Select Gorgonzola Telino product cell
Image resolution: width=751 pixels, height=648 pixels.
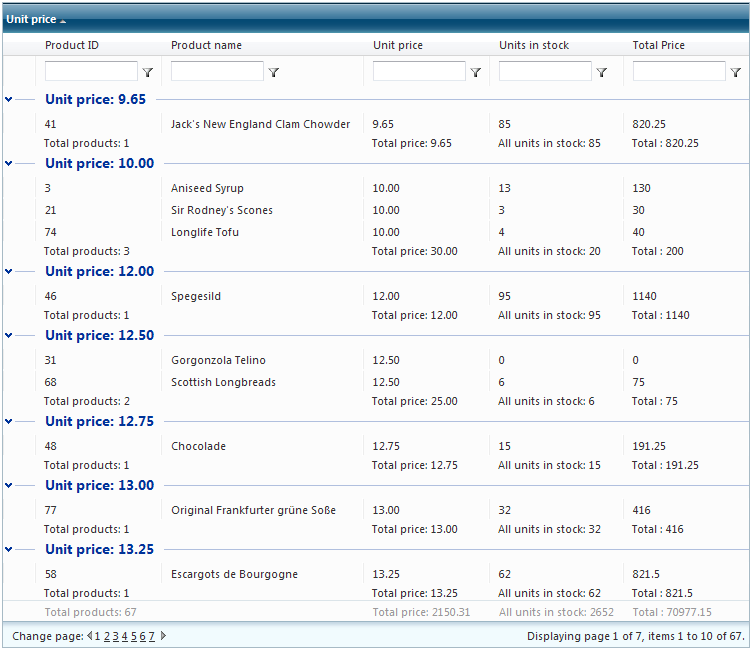point(218,360)
